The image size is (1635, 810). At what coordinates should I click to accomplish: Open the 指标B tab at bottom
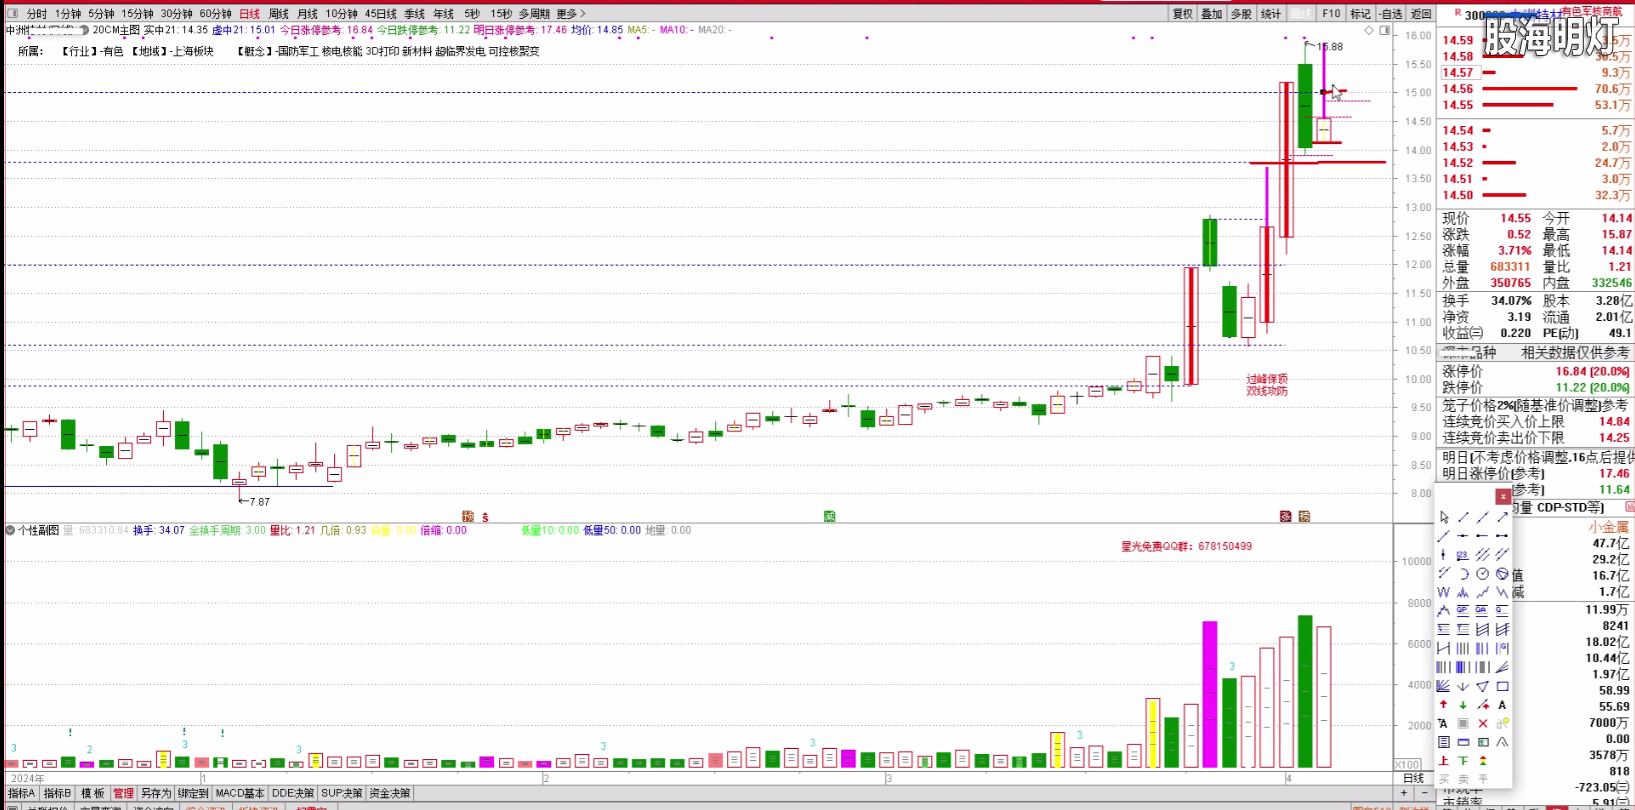[x=57, y=793]
